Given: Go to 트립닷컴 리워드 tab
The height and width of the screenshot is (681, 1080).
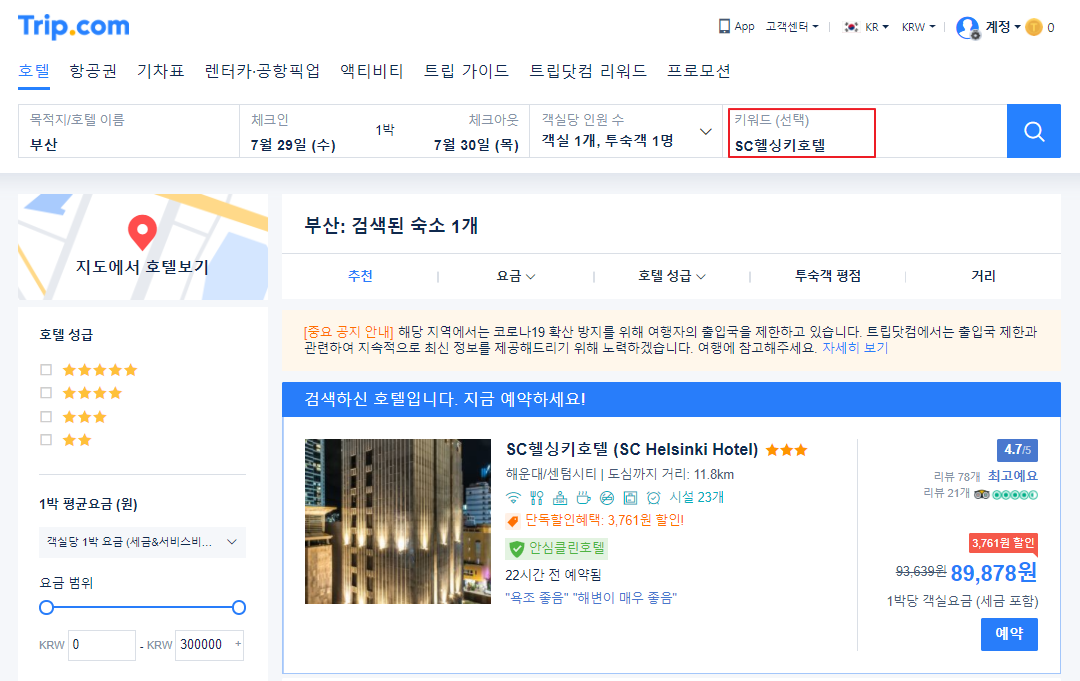Looking at the screenshot, I should pyautogui.click(x=588, y=71).
